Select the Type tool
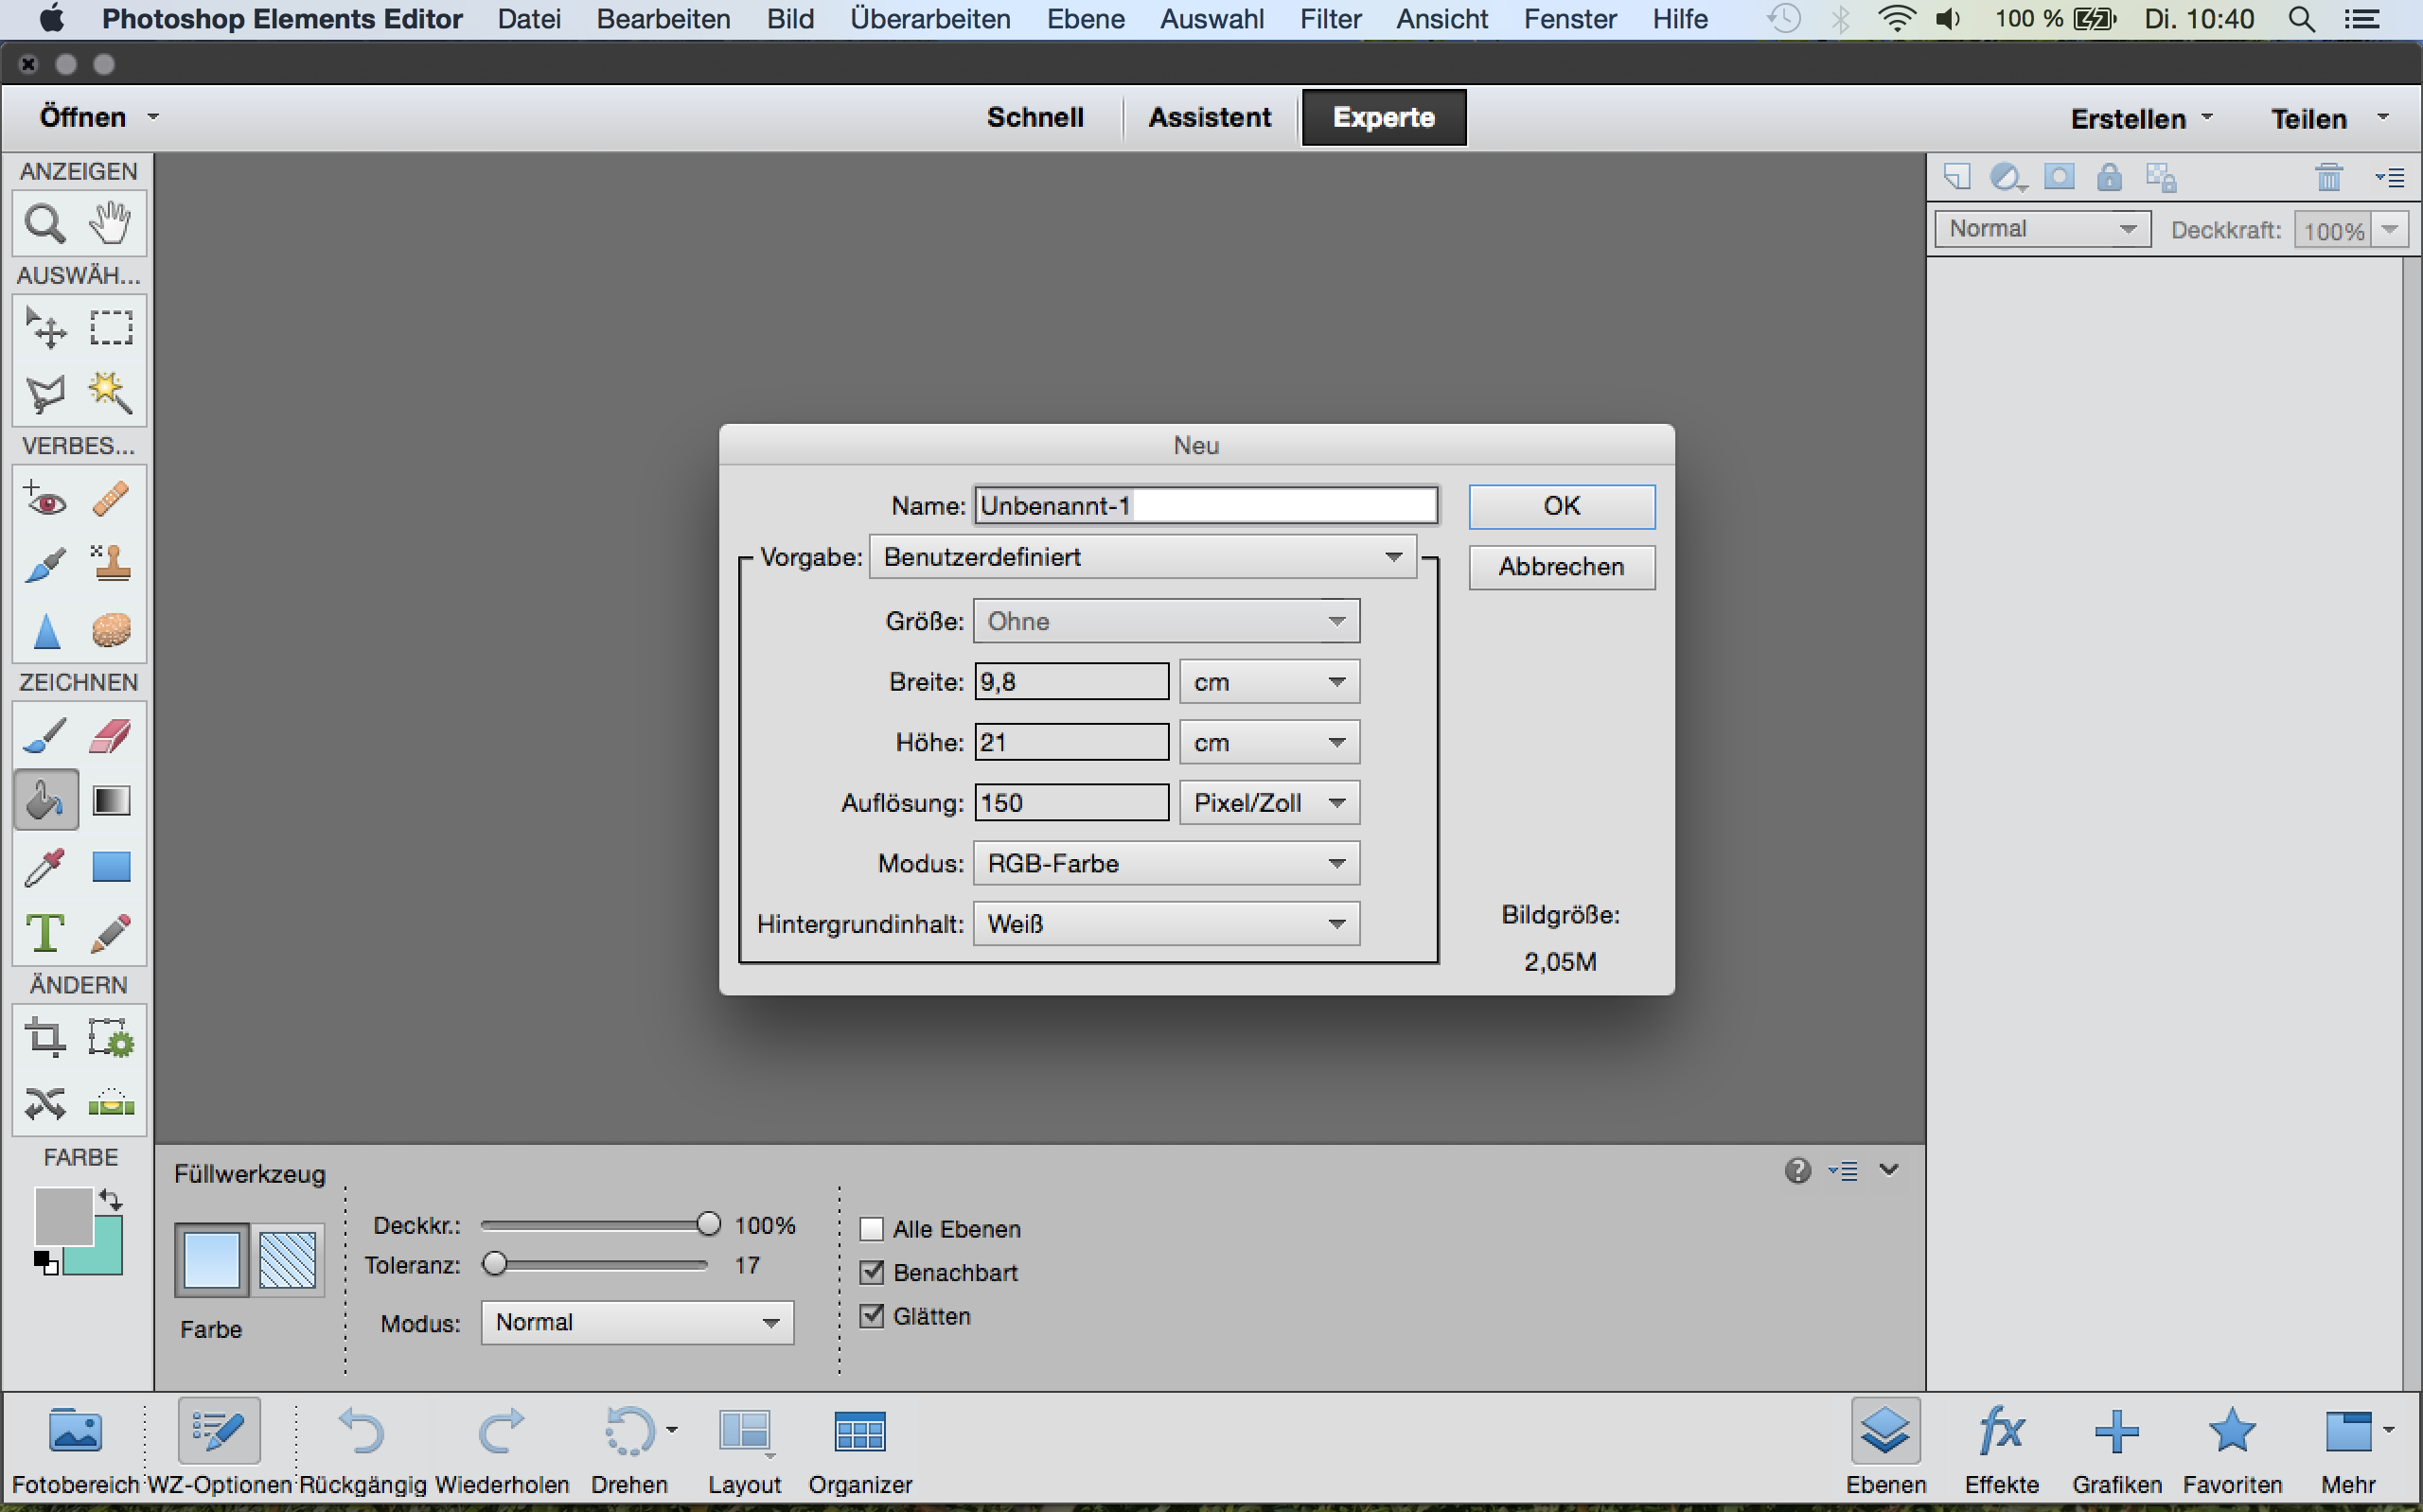Image resolution: width=2423 pixels, height=1512 pixels. tap(45, 933)
